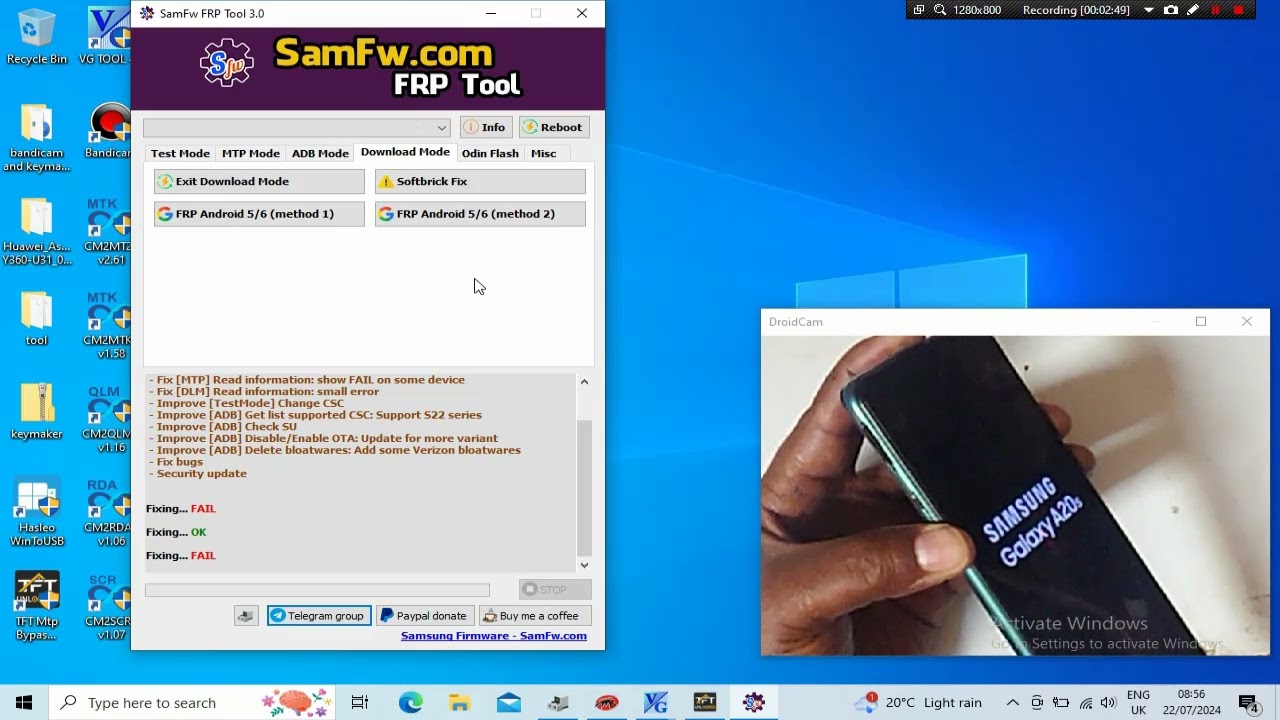Click the taskbar search box
The image size is (1280, 720).
coord(191,703)
